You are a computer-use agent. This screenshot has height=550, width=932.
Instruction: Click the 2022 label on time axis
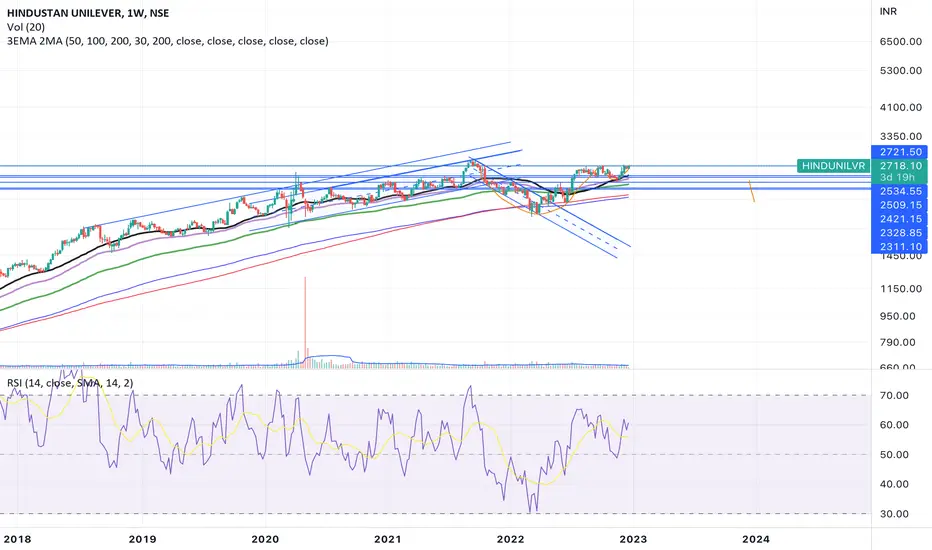[511, 539]
